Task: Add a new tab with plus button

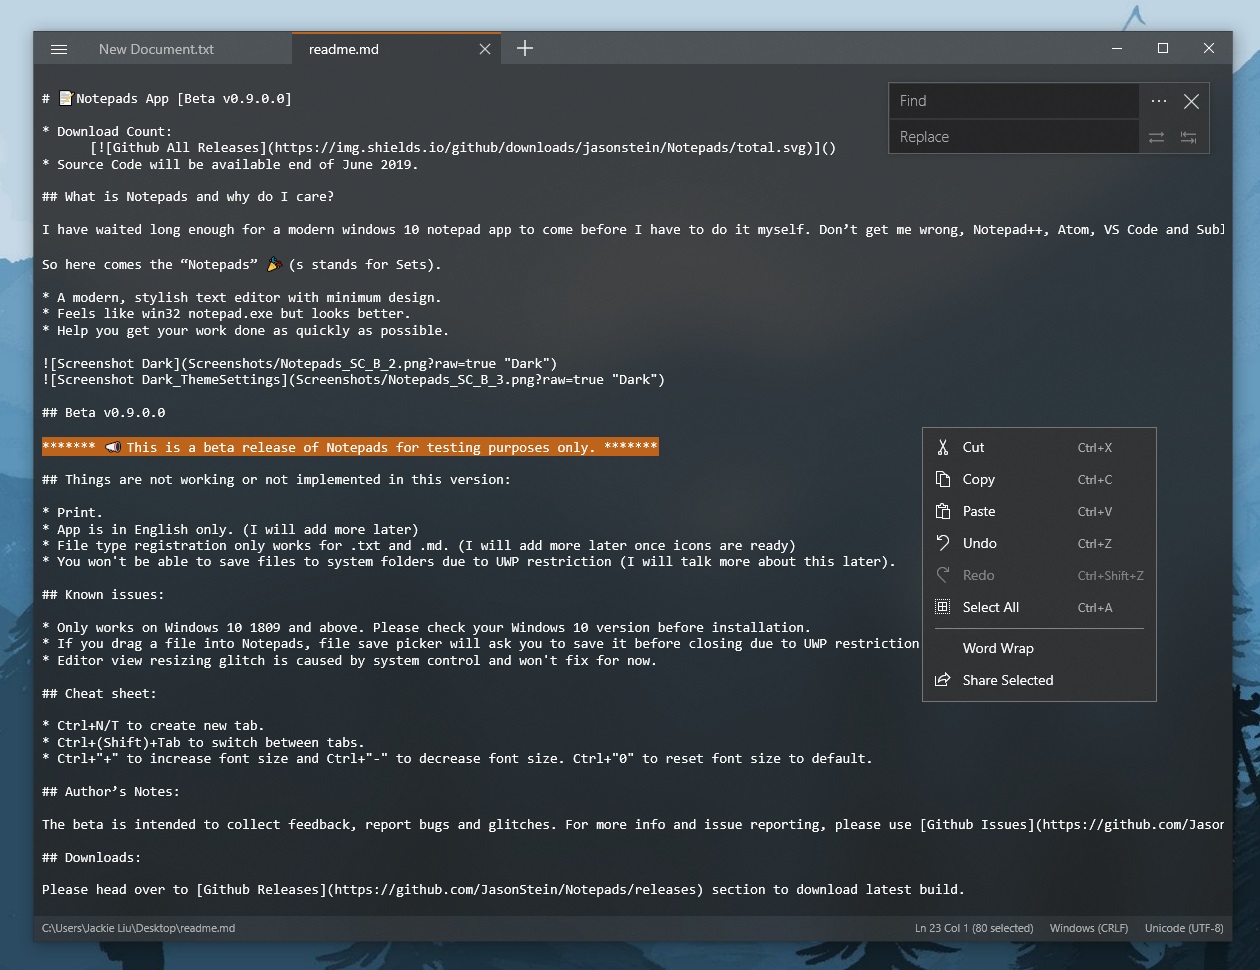Action: coord(525,48)
